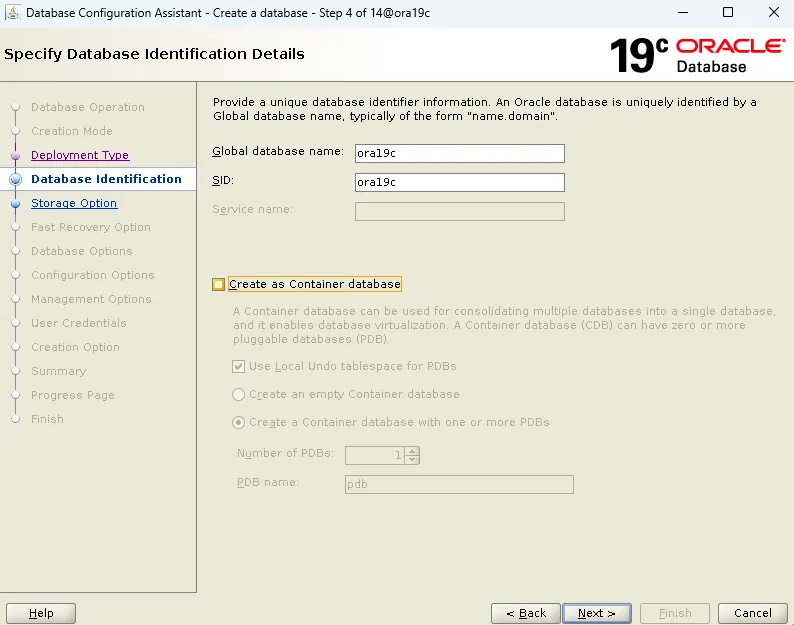Screen dimensions: 794x625
Task: Click the Java icon in title bar
Action: (x=12, y=12)
